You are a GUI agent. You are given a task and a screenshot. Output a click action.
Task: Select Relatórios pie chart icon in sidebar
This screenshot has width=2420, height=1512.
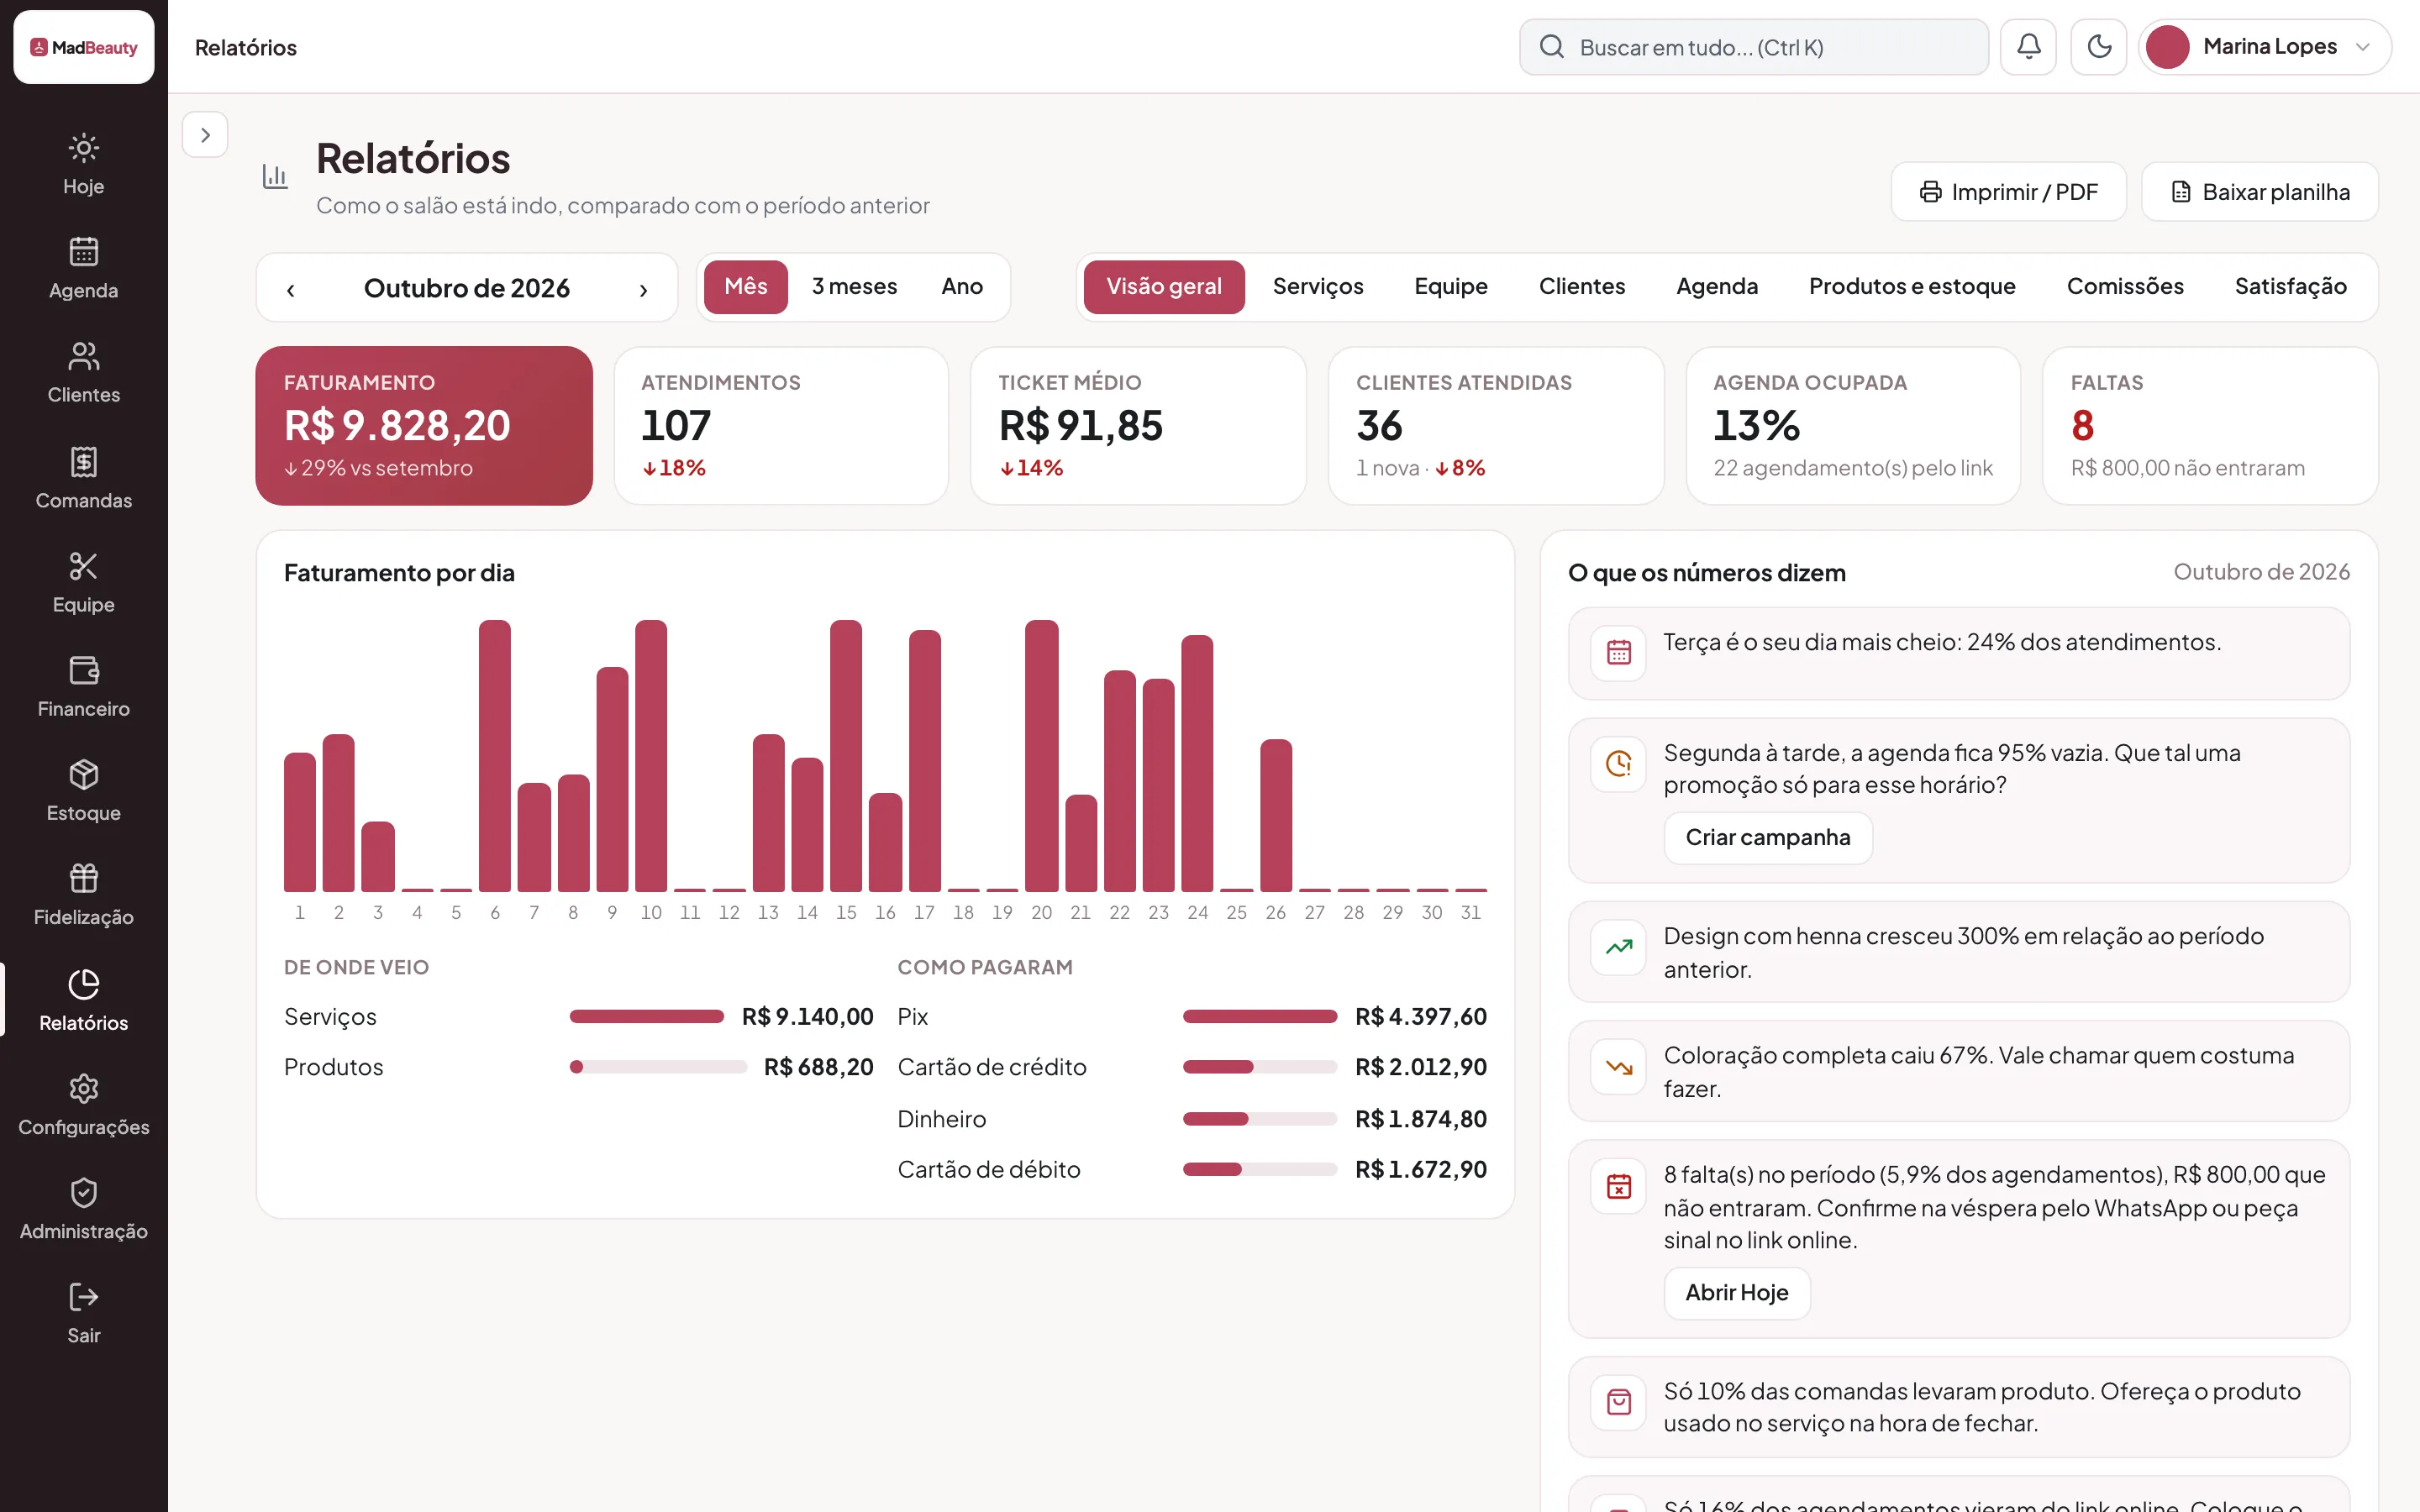83,984
